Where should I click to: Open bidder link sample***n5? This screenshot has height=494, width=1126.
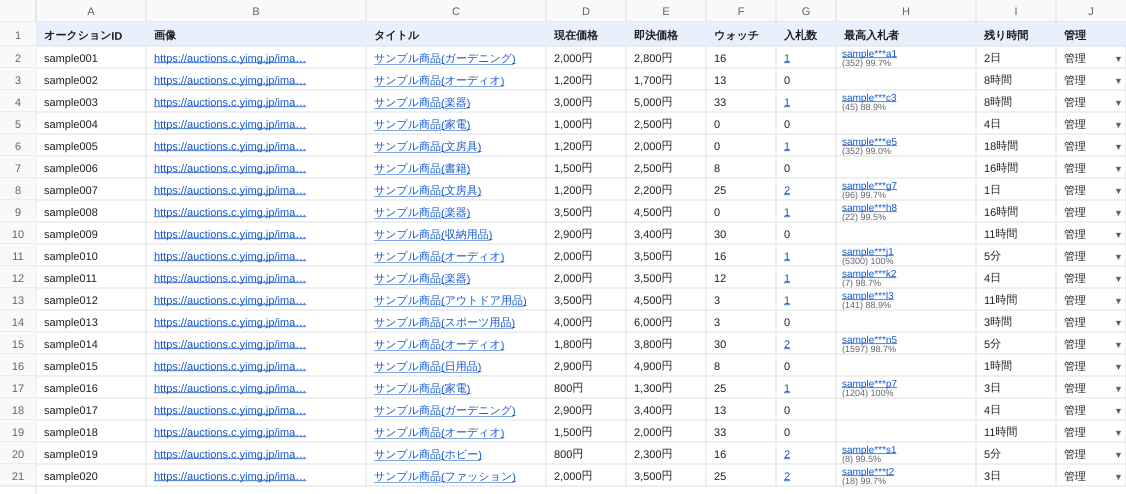coord(869,339)
